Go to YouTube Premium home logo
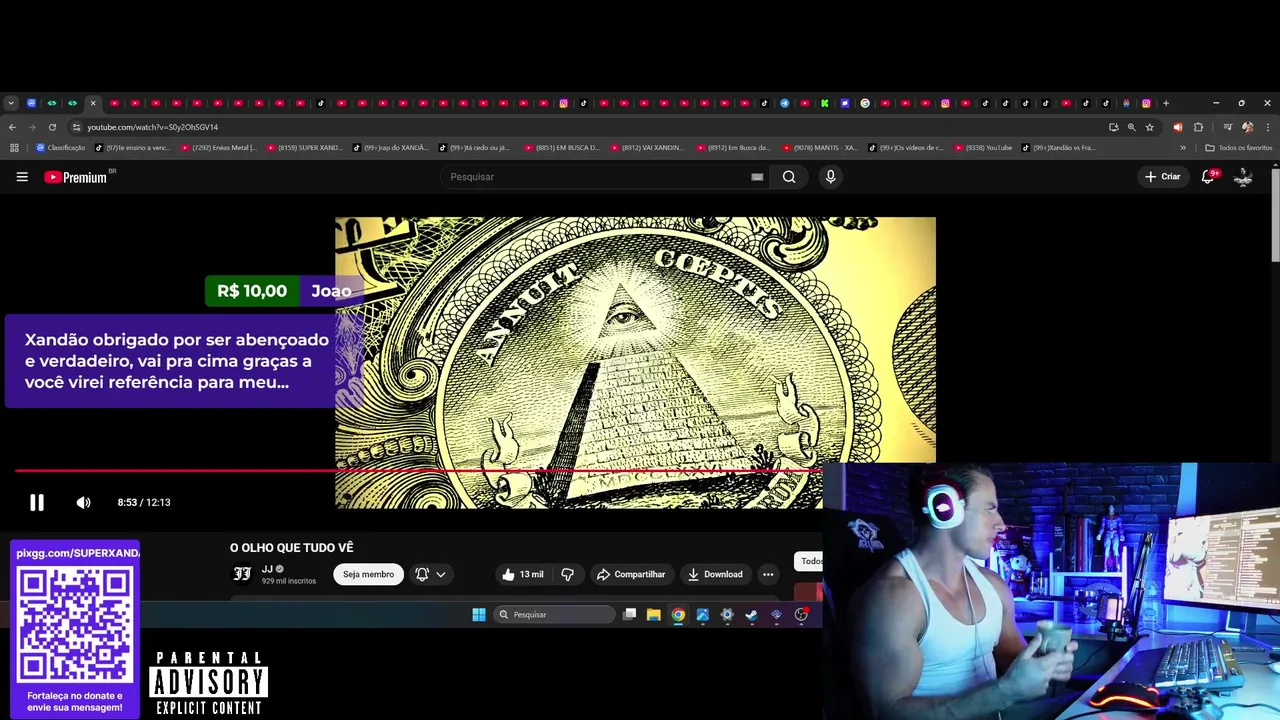Screen dimensions: 1280x720 [x=76, y=177]
